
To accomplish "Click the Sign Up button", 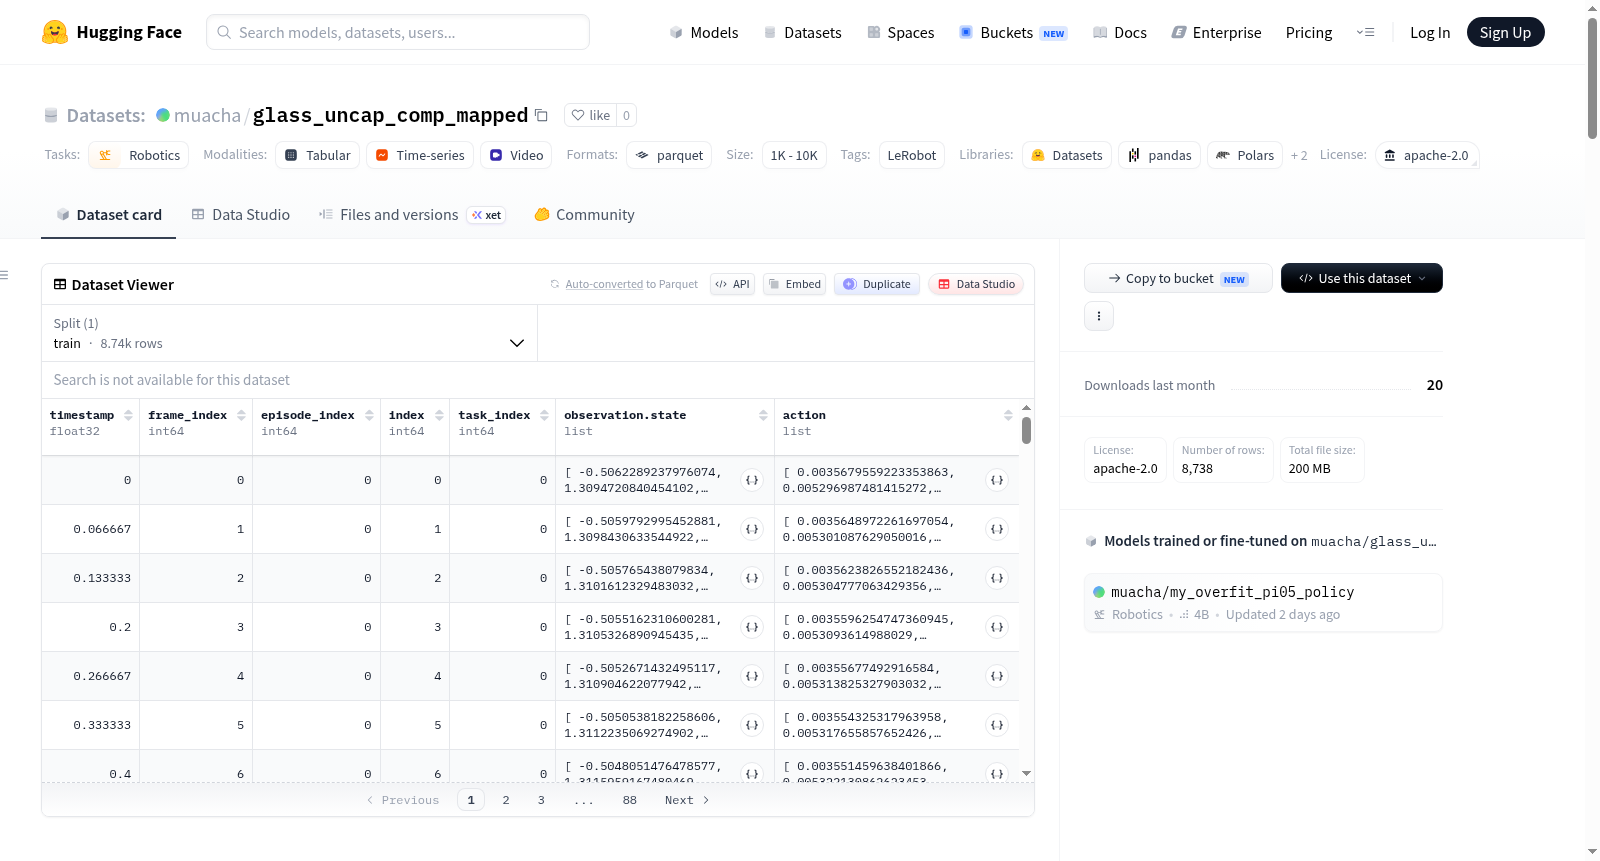I will pos(1505,32).
